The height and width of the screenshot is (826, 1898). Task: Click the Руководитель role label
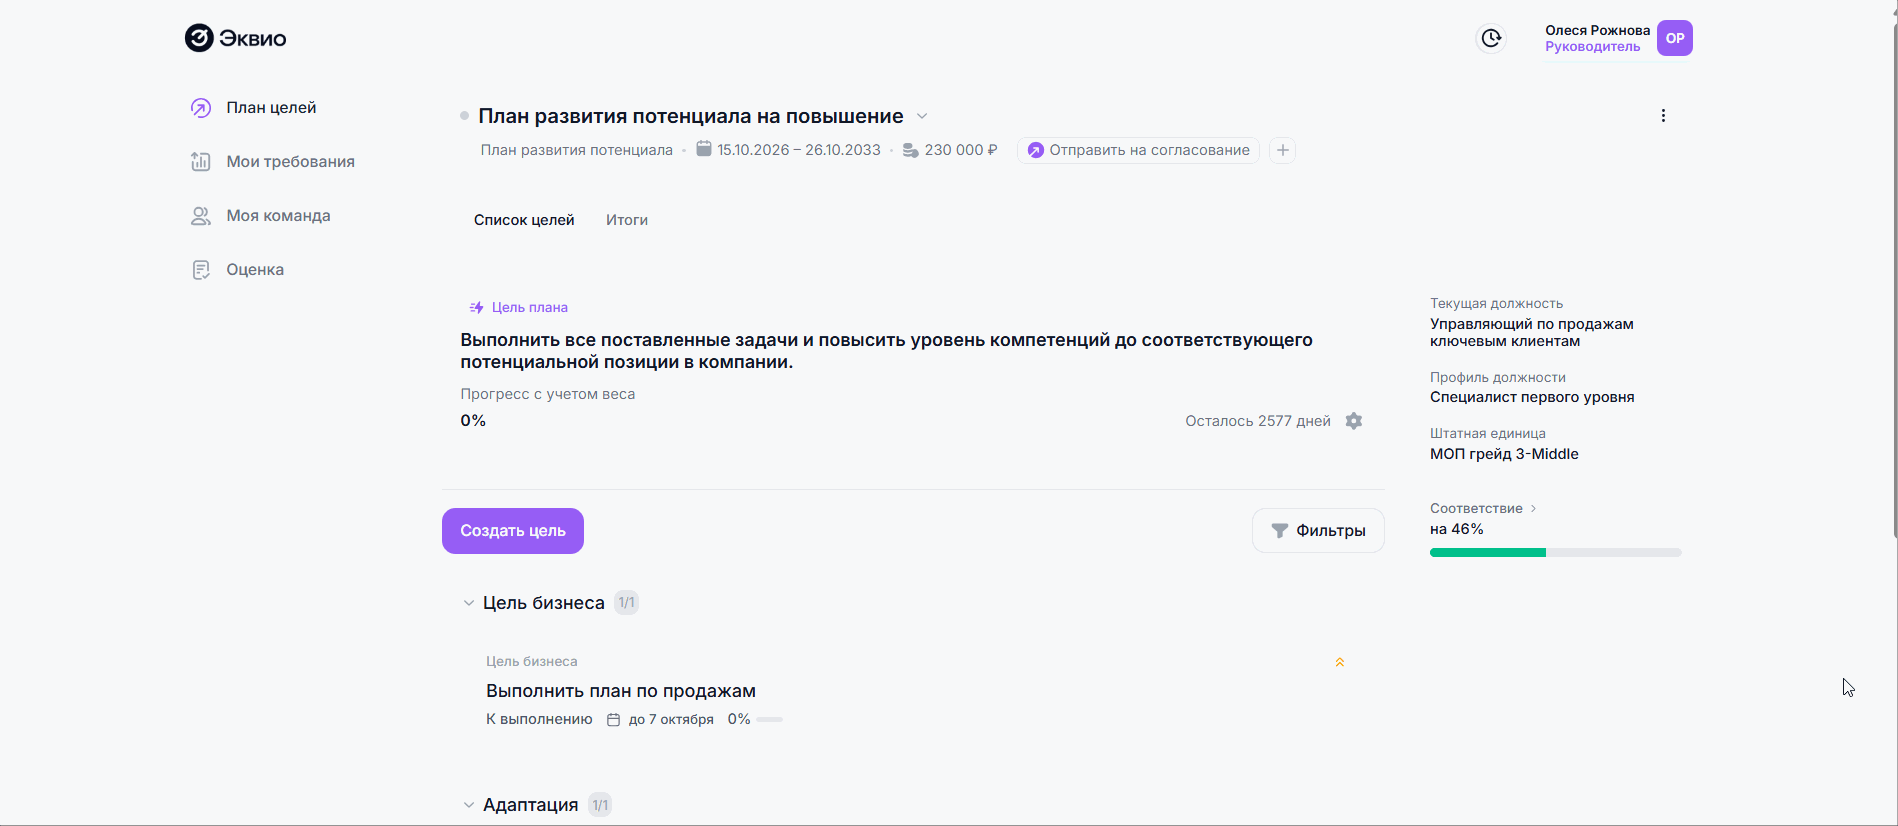1593,47
